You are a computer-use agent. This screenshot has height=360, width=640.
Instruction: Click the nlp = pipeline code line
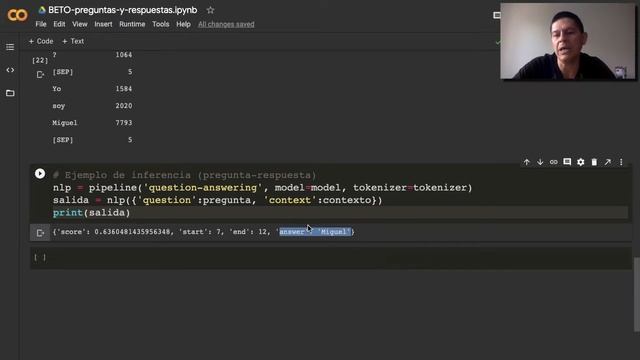tap(262, 188)
